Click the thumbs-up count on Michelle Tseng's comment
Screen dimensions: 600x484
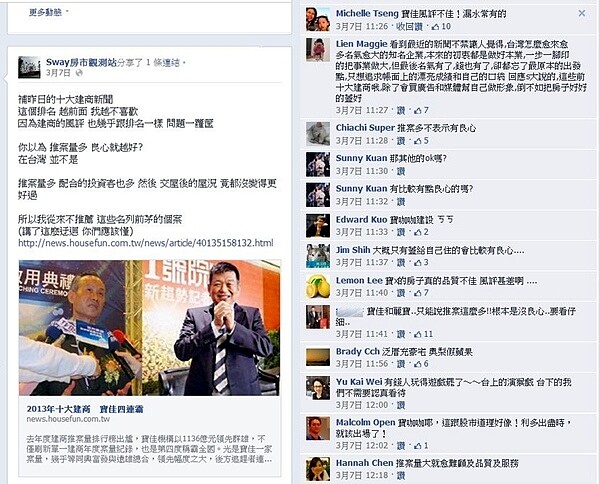pyautogui.click(x=441, y=26)
